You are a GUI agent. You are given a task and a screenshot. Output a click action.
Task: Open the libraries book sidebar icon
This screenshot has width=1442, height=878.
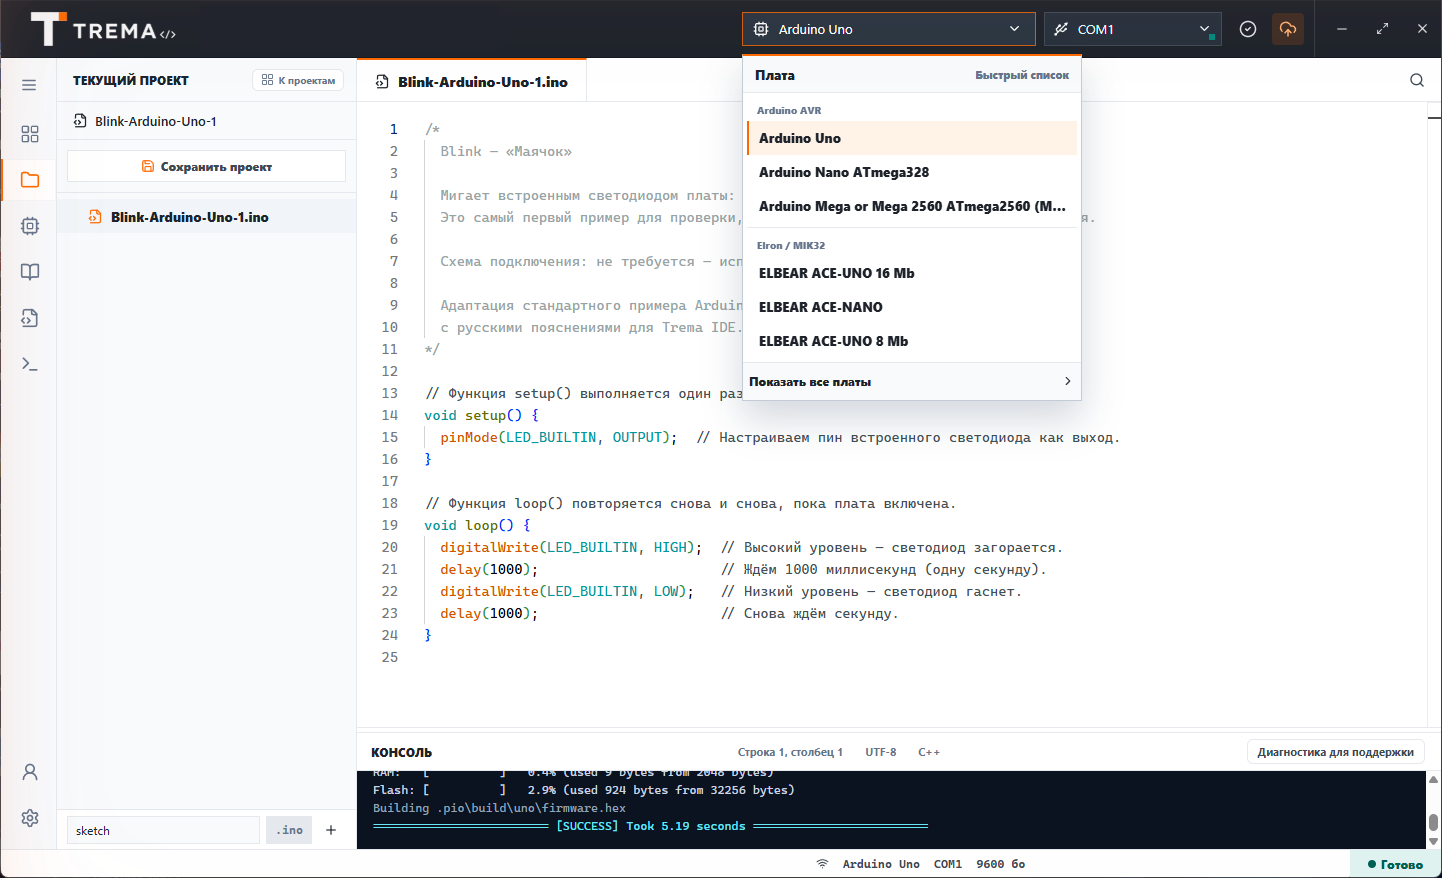pyautogui.click(x=30, y=272)
